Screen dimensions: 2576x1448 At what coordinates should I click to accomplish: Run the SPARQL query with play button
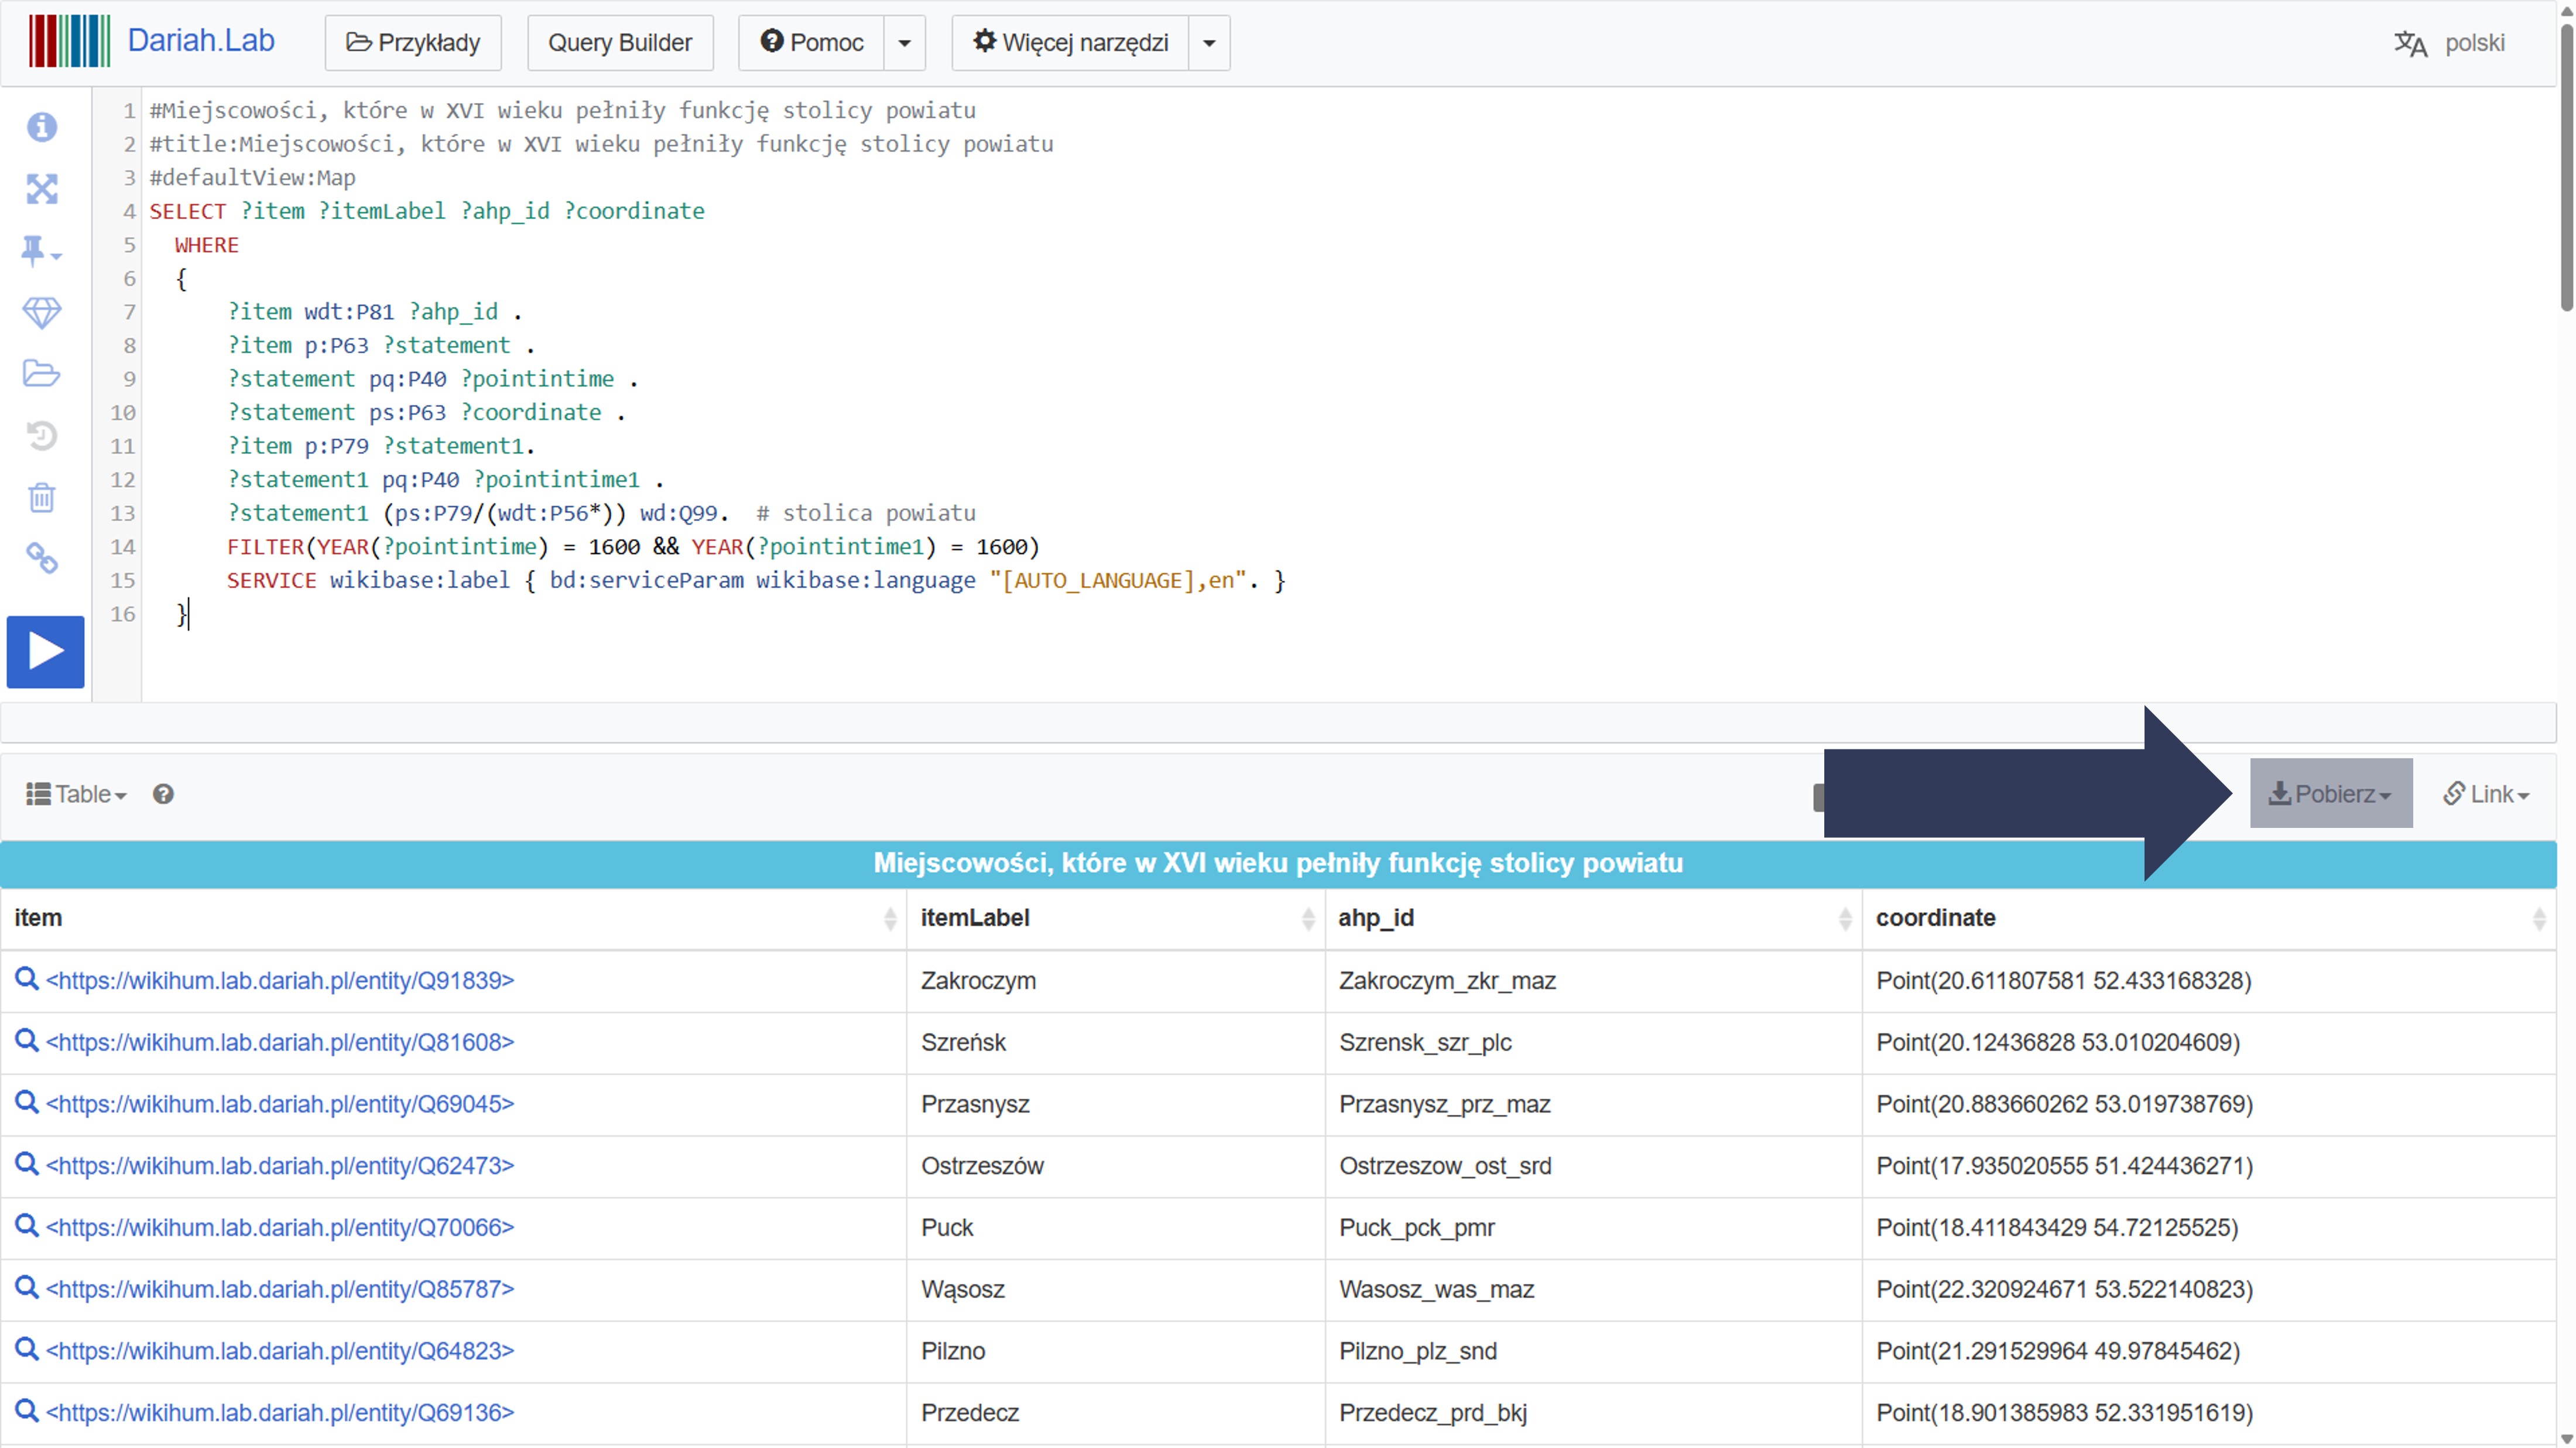[x=45, y=652]
